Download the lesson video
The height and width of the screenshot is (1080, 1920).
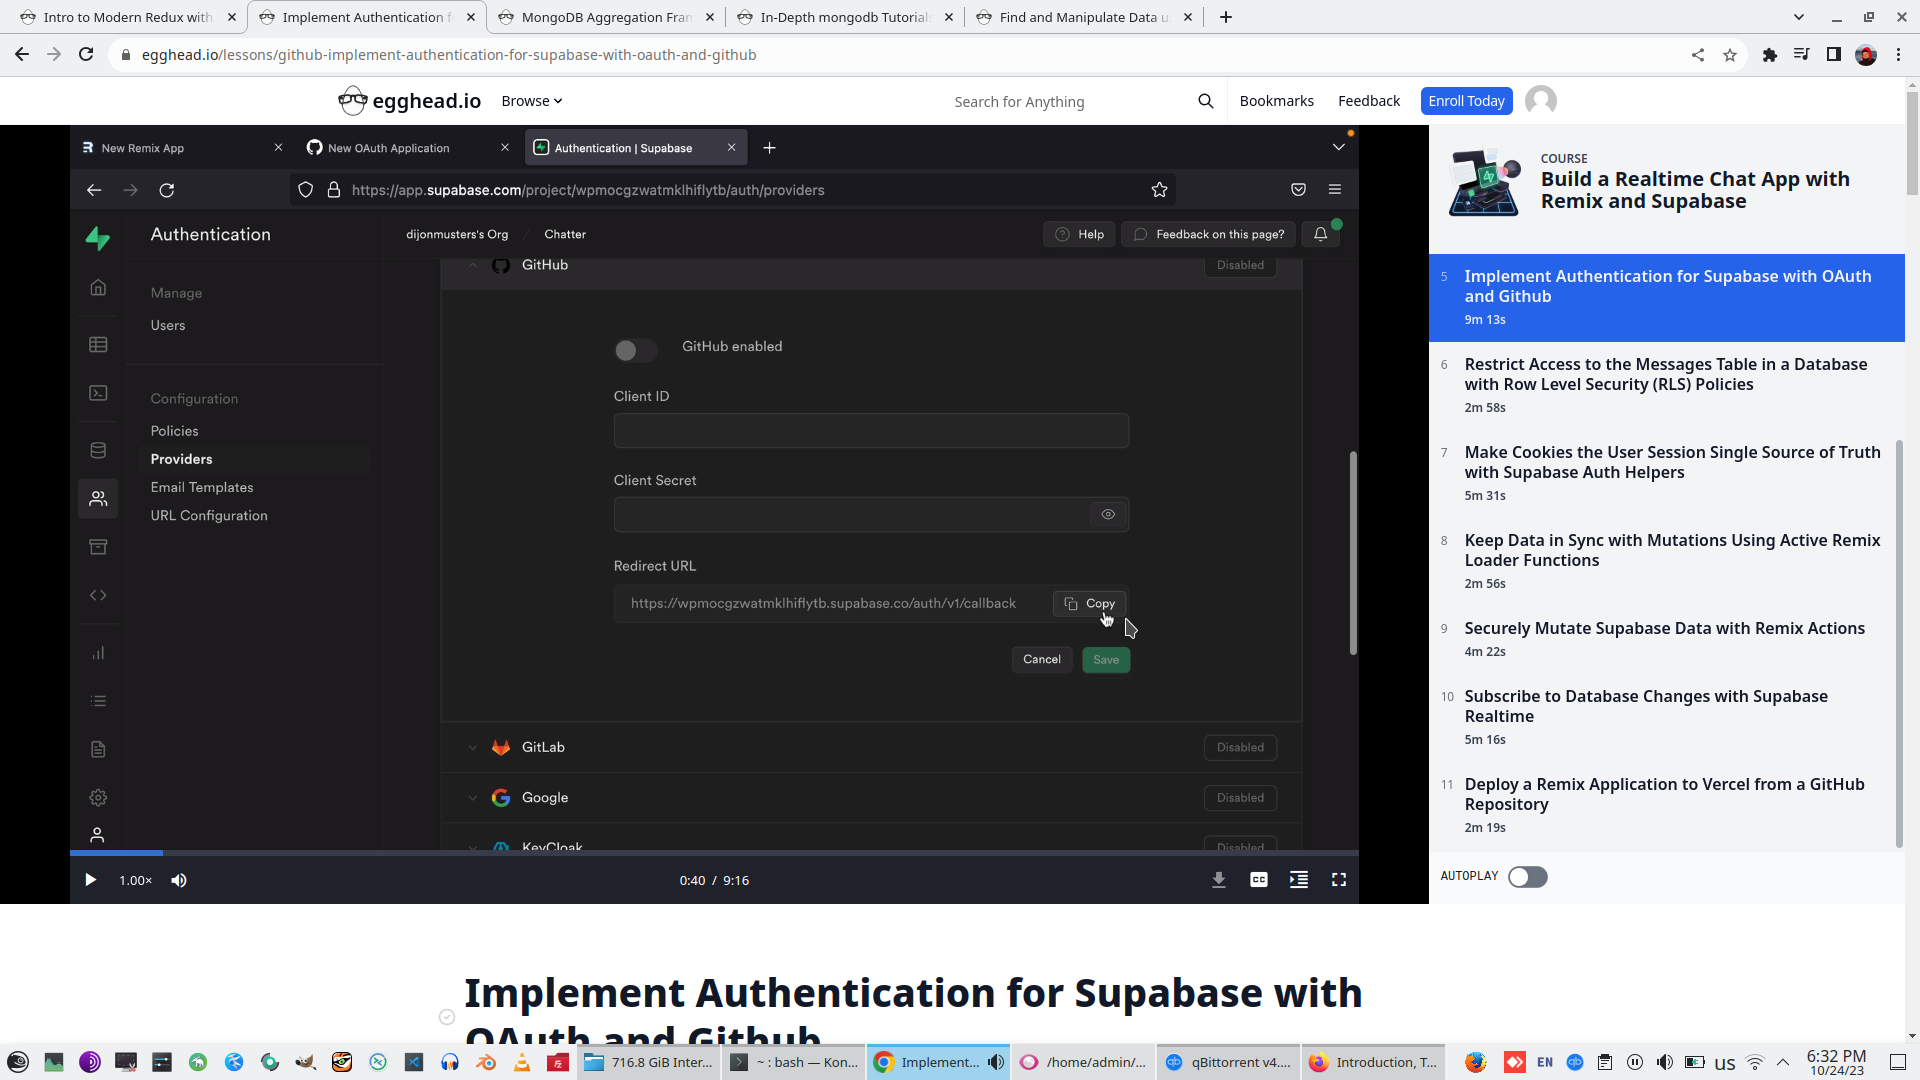click(x=1218, y=880)
